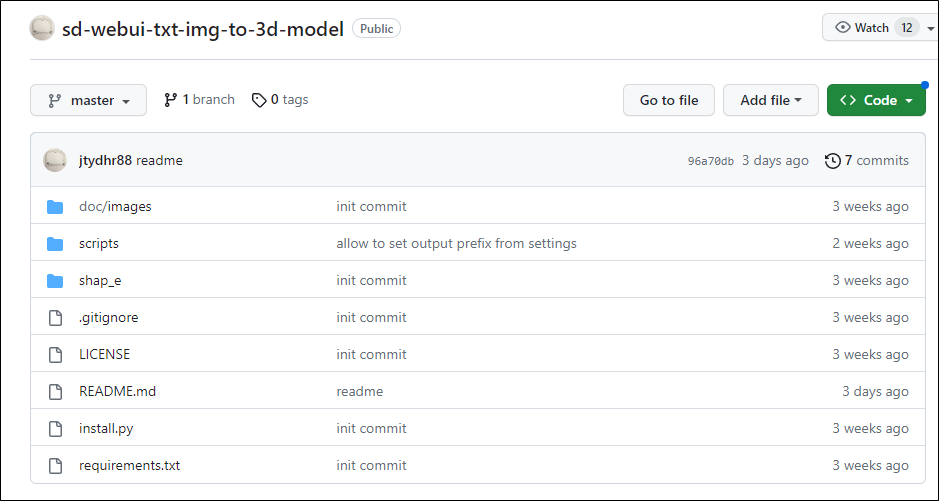Open commit hash 96a70db
This screenshot has width=939, height=501.
[x=710, y=161]
